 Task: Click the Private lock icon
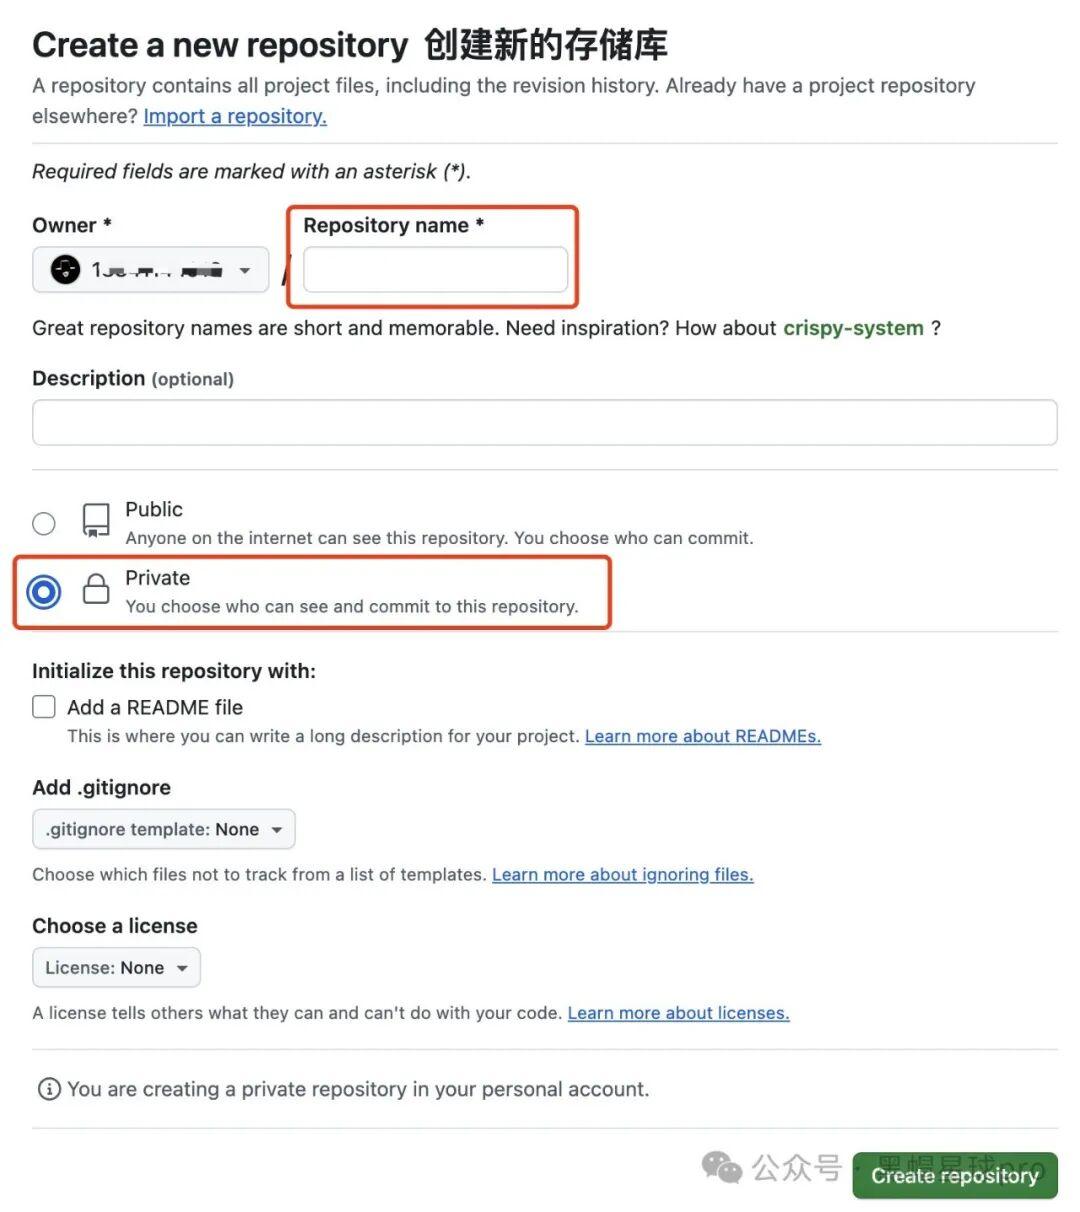tap(96, 589)
